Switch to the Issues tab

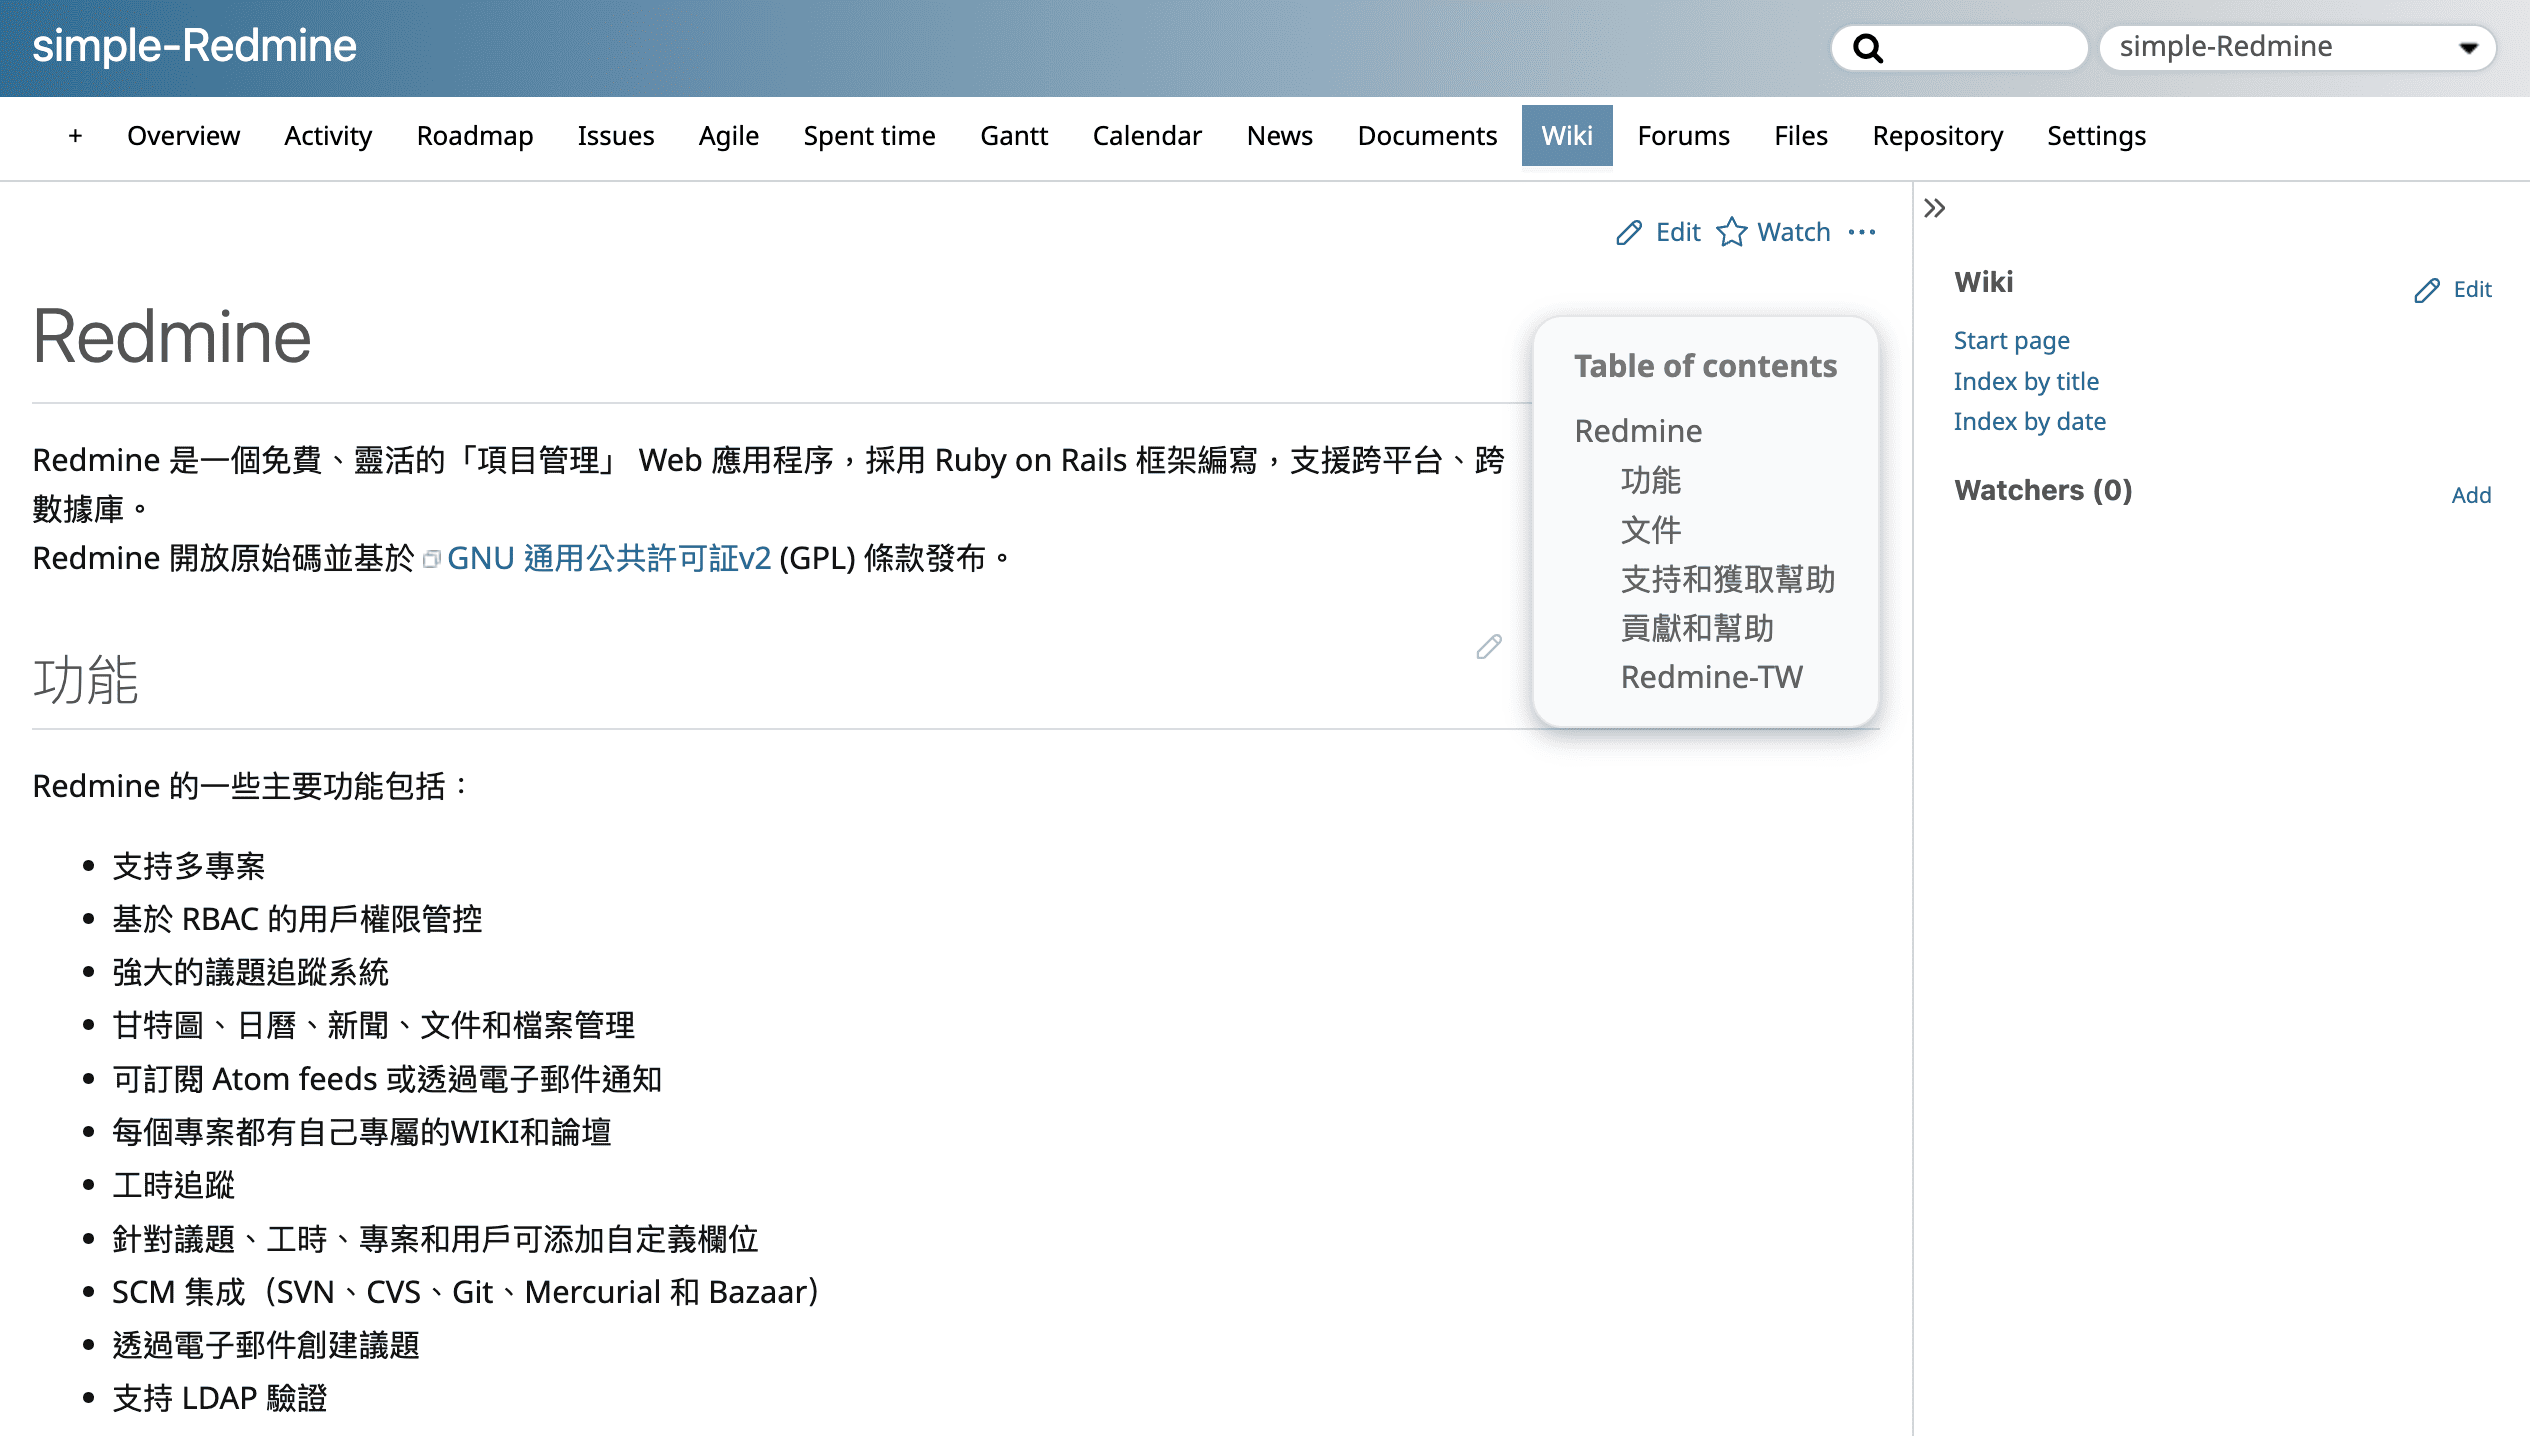click(x=615, y=136)
